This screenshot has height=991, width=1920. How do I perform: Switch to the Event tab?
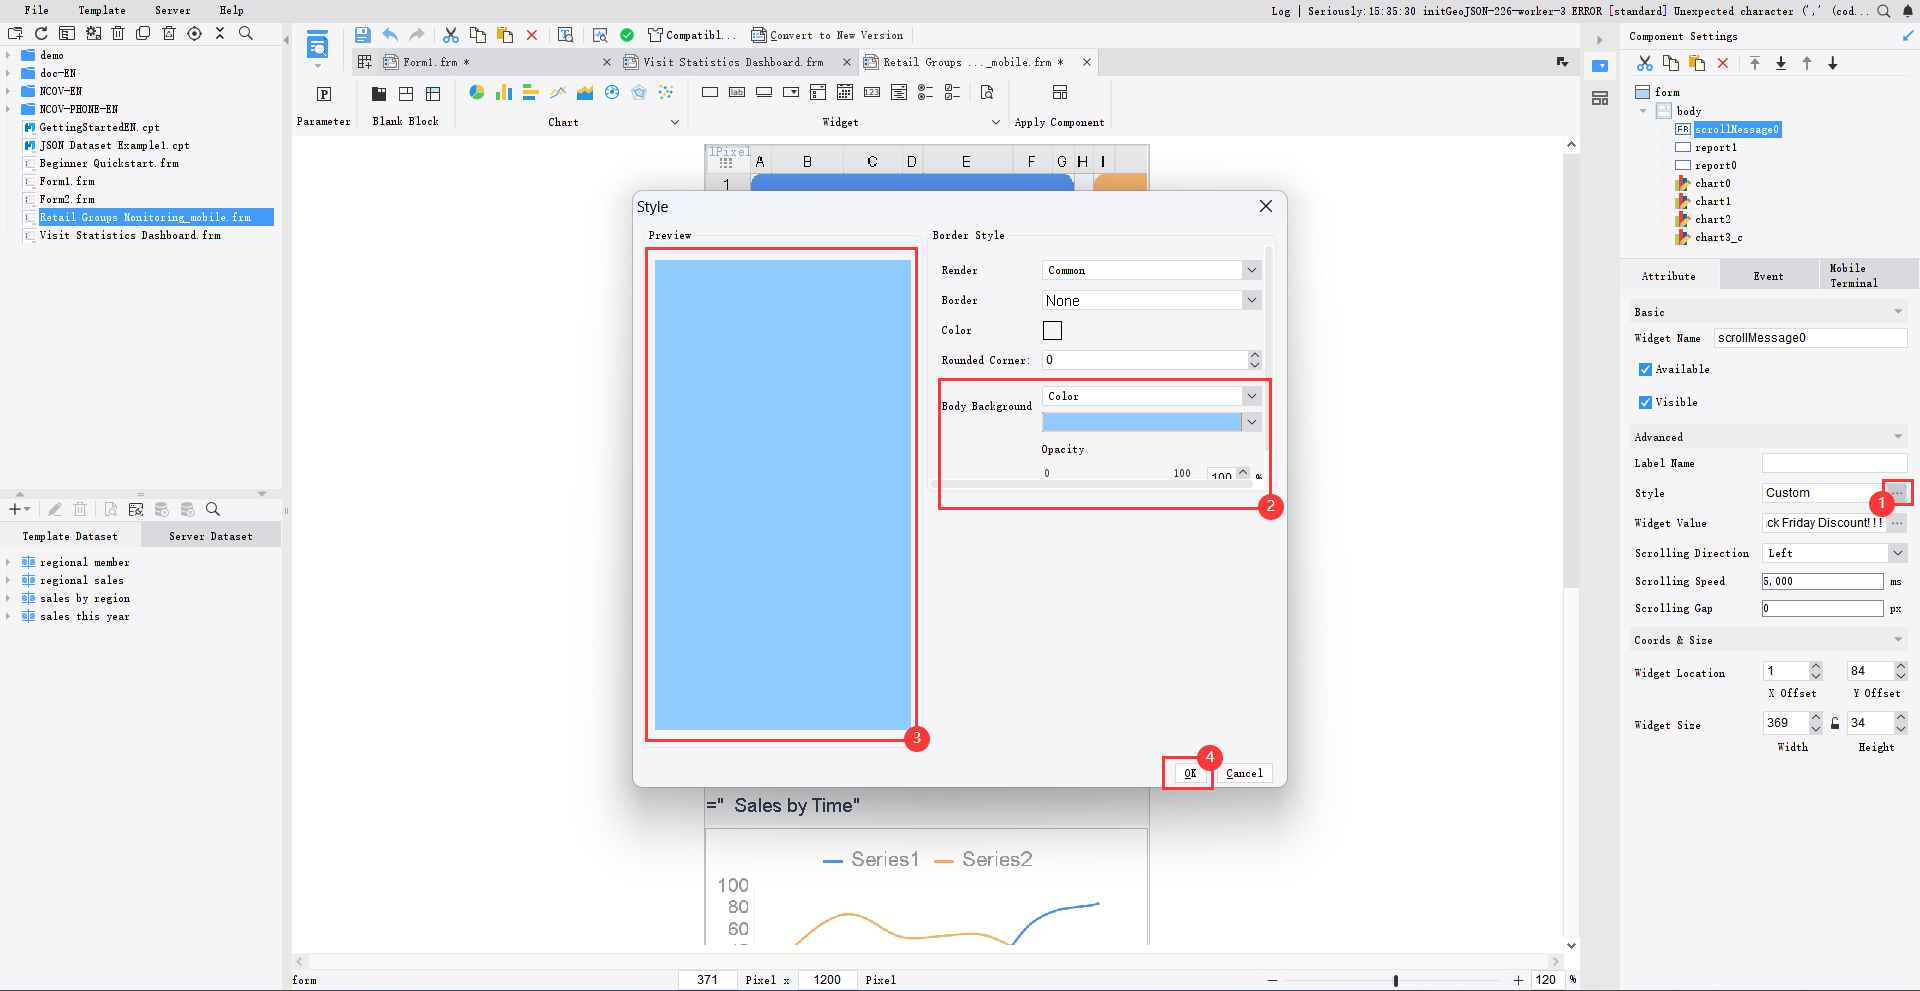(1768, 276)
